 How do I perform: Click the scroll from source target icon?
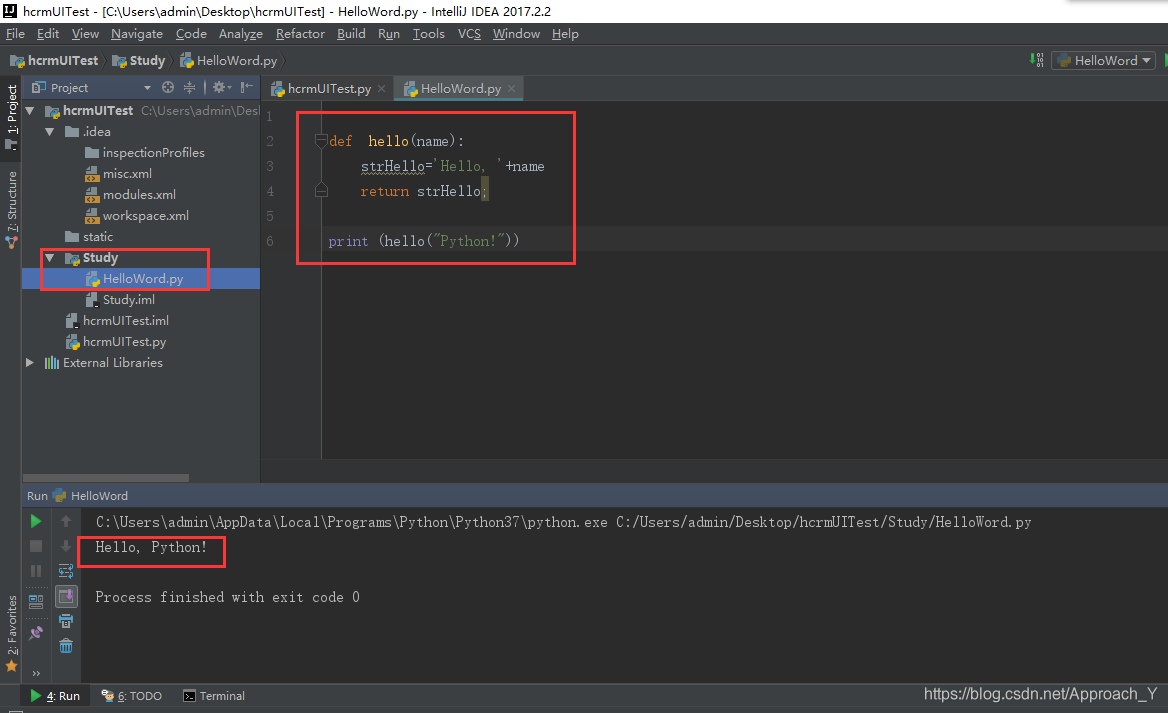pyautogui.click(x=168, y=87)
